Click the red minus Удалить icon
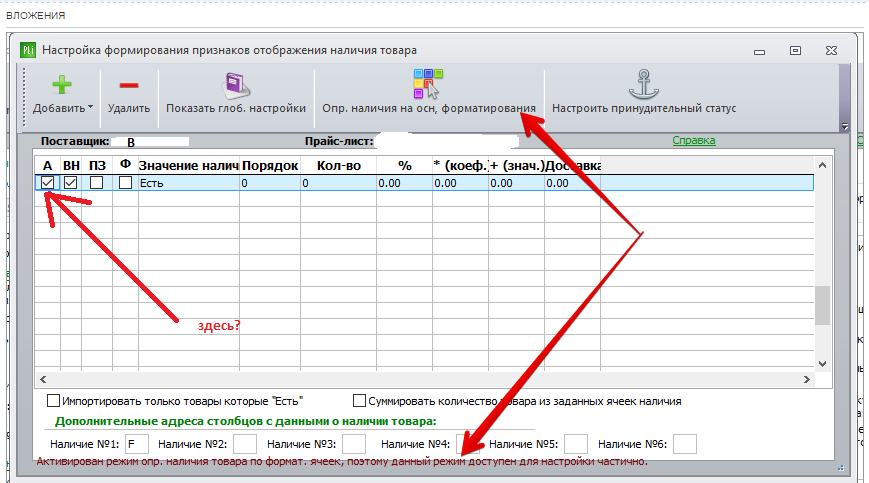Image resolution: width=869 pixels, height=483 pixels. click(129, 85)
